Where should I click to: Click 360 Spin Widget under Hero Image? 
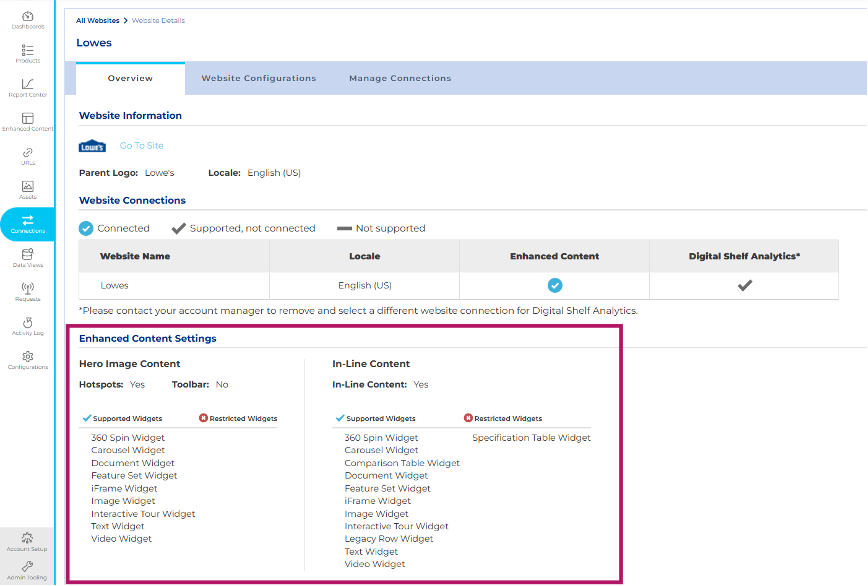128,438
